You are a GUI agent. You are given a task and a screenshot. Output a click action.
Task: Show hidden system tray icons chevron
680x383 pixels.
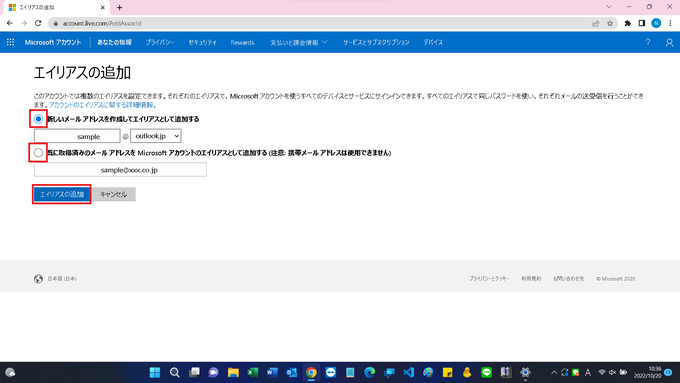554,372
